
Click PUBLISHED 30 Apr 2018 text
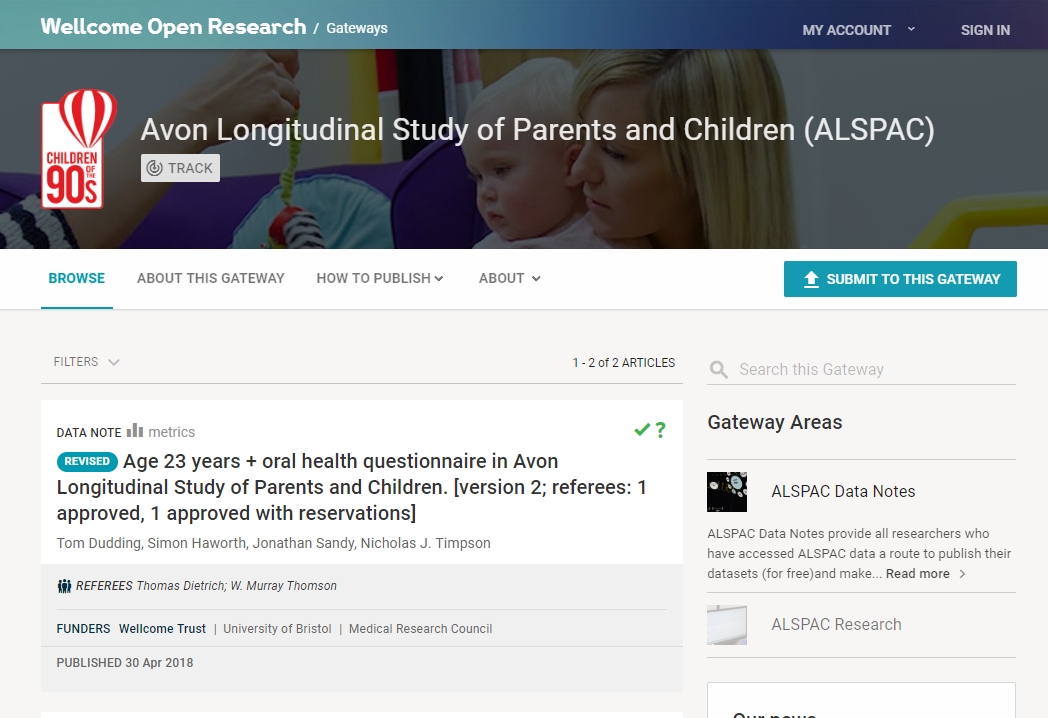point(125,663)
